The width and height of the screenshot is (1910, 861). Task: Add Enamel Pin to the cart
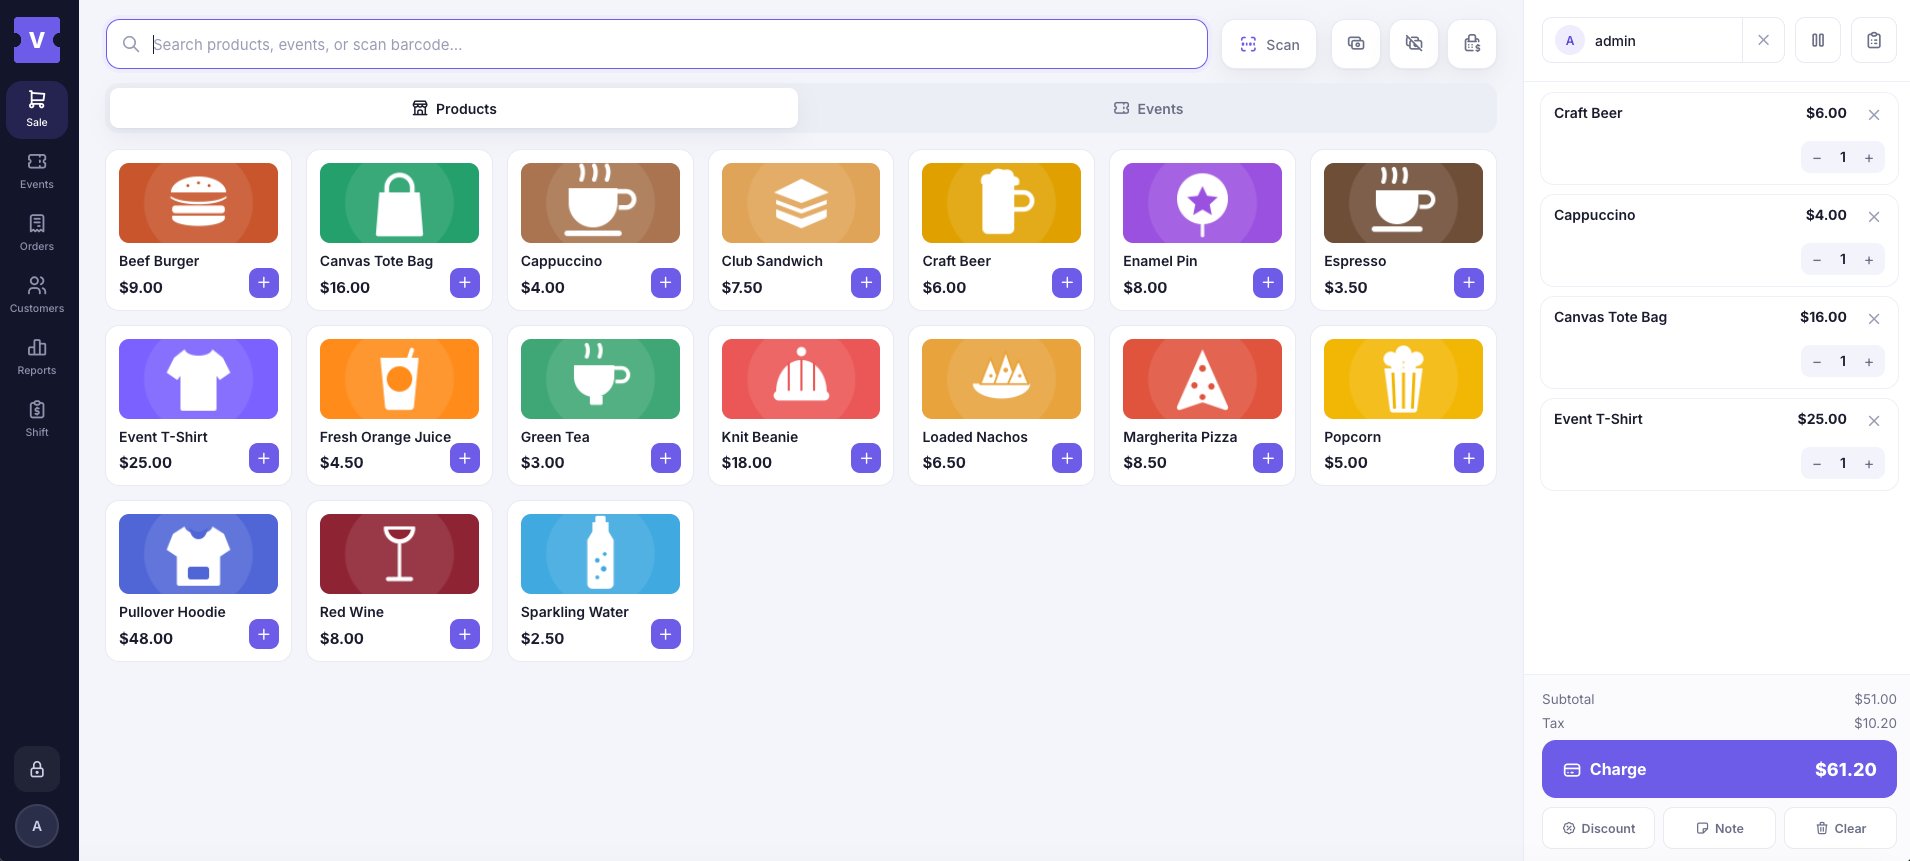click(1268, 283)
